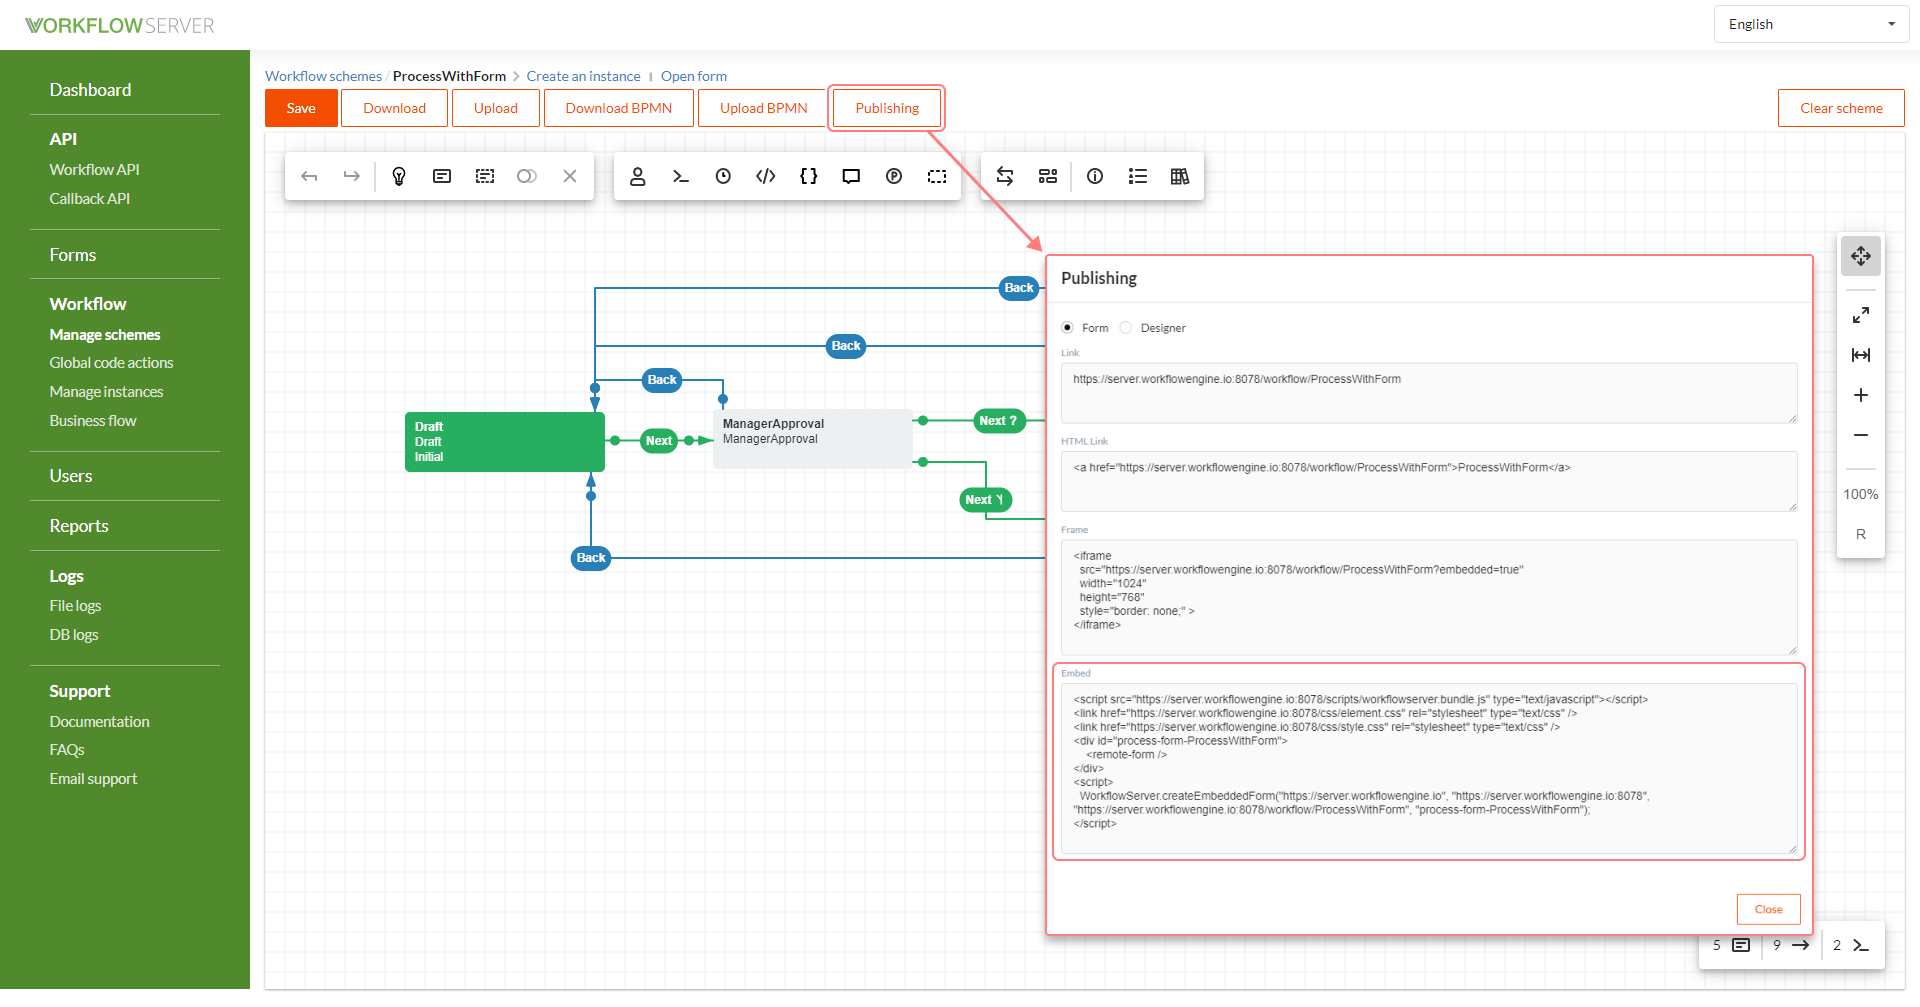The width and height of the screenshot is (1920, 1007).
Task: Click the auto-arrange blocks icon
Action: (x=1048, y=176)
